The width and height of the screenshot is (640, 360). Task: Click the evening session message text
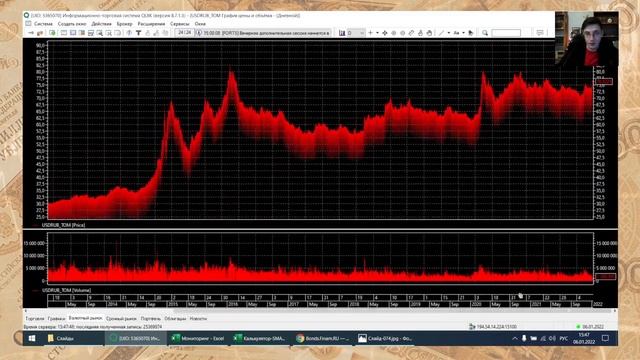[x=266, y=33]
